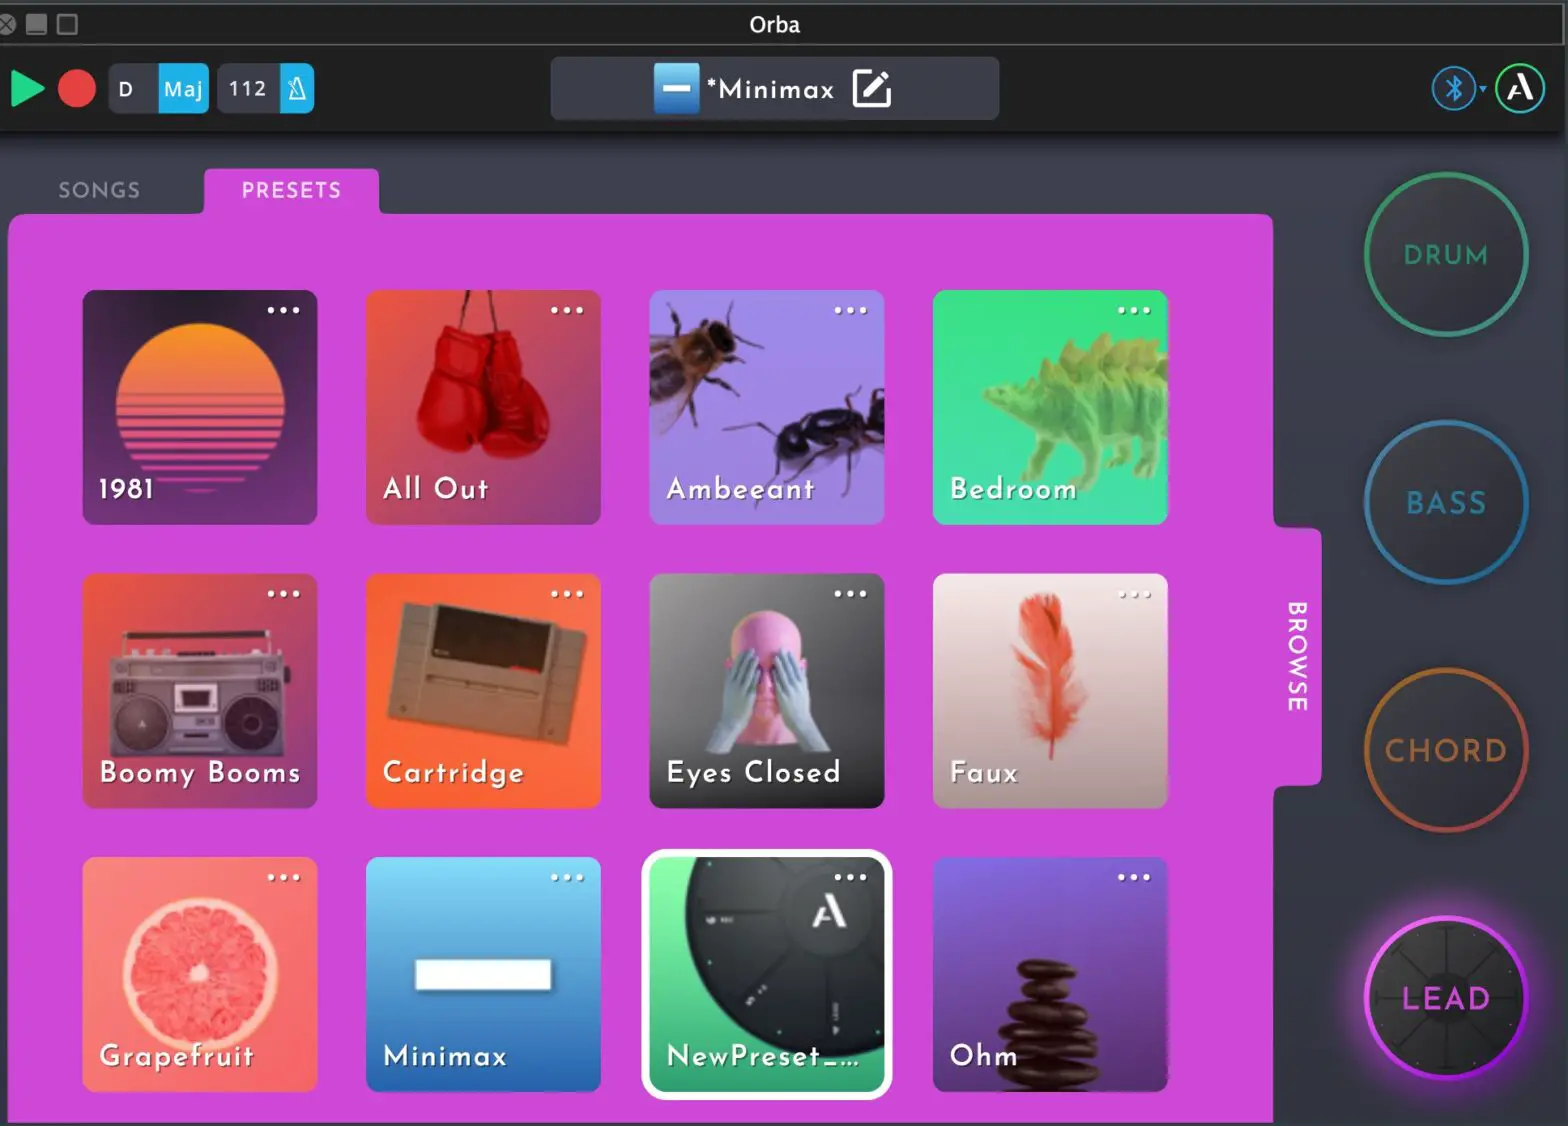The width and height of the screenshot is (1568, 1126).
Task: Select the key D button
Action: point(132,89)
